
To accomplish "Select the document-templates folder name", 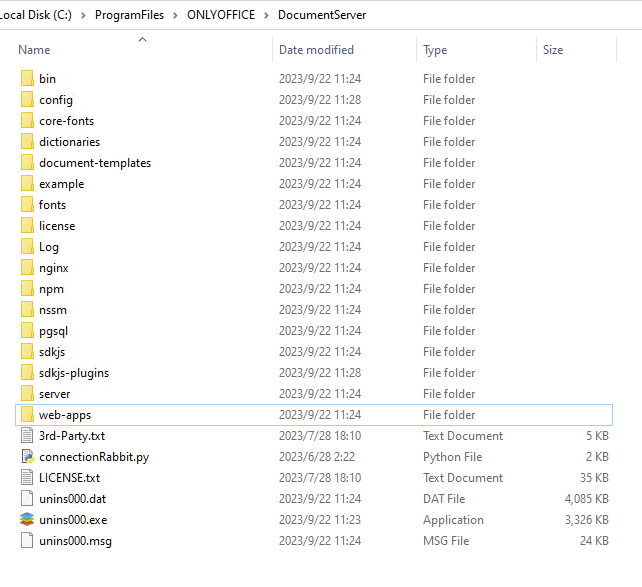I will click(95, 163).
